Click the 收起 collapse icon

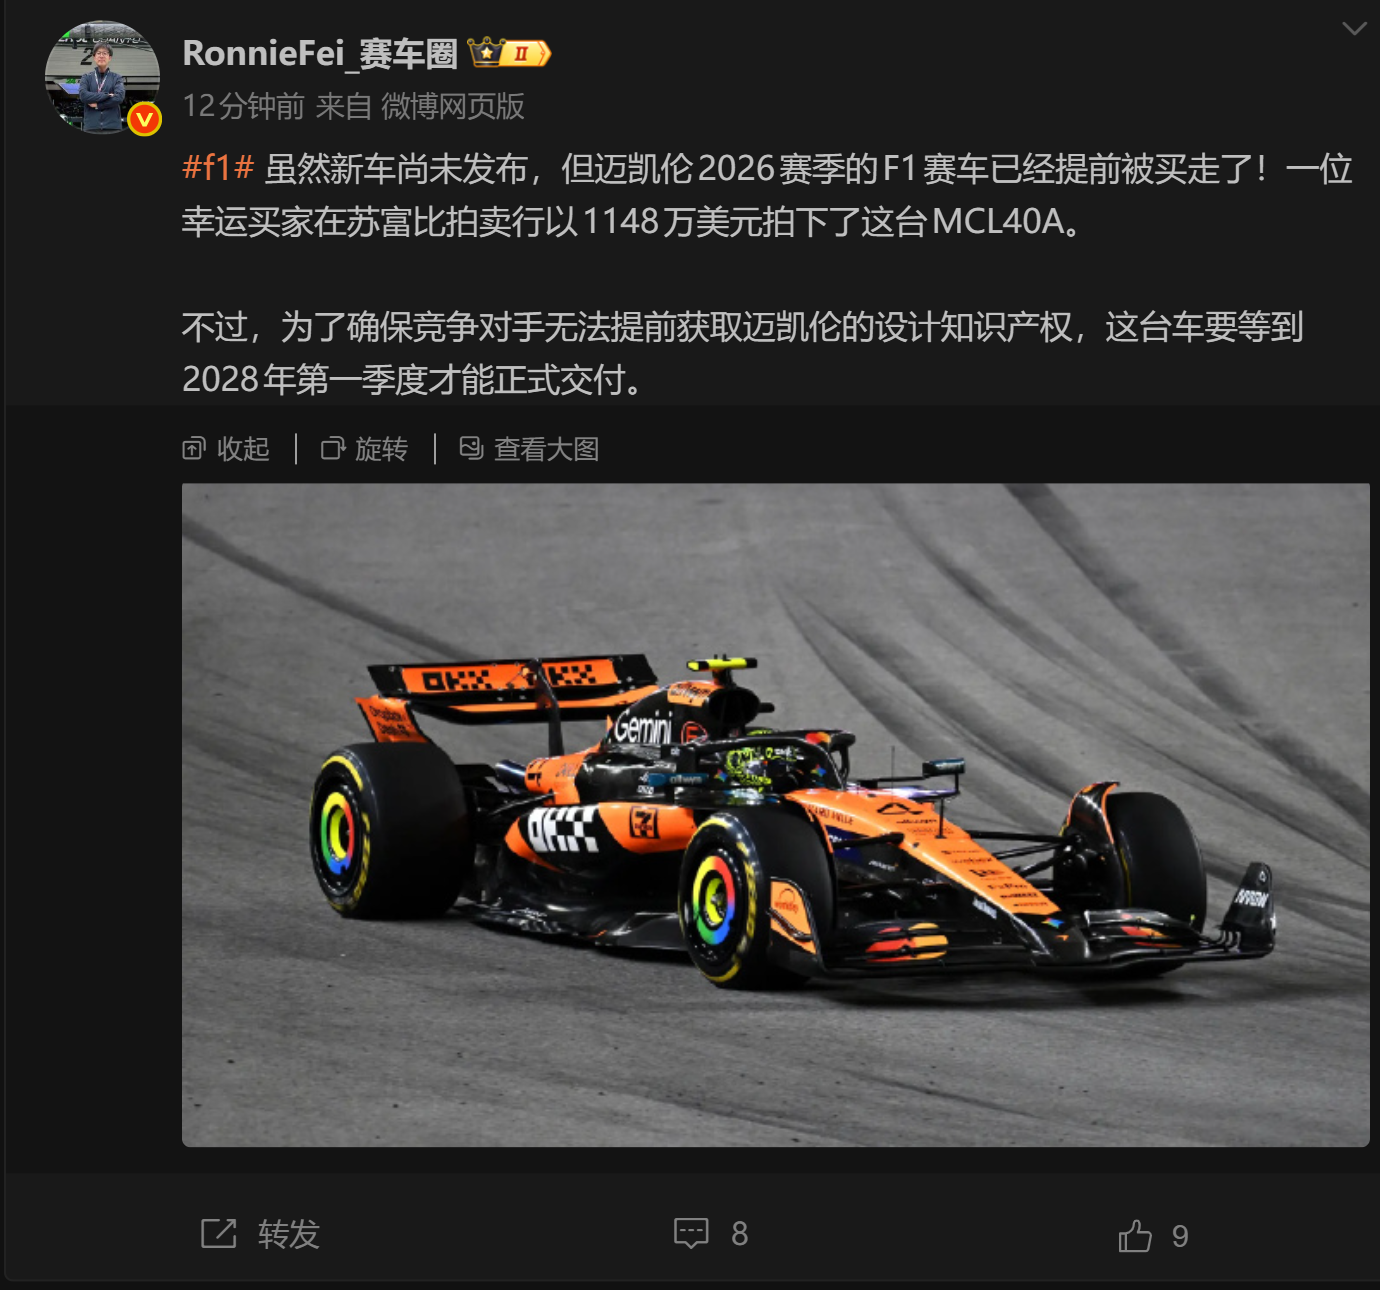click(x=194, y=449)
